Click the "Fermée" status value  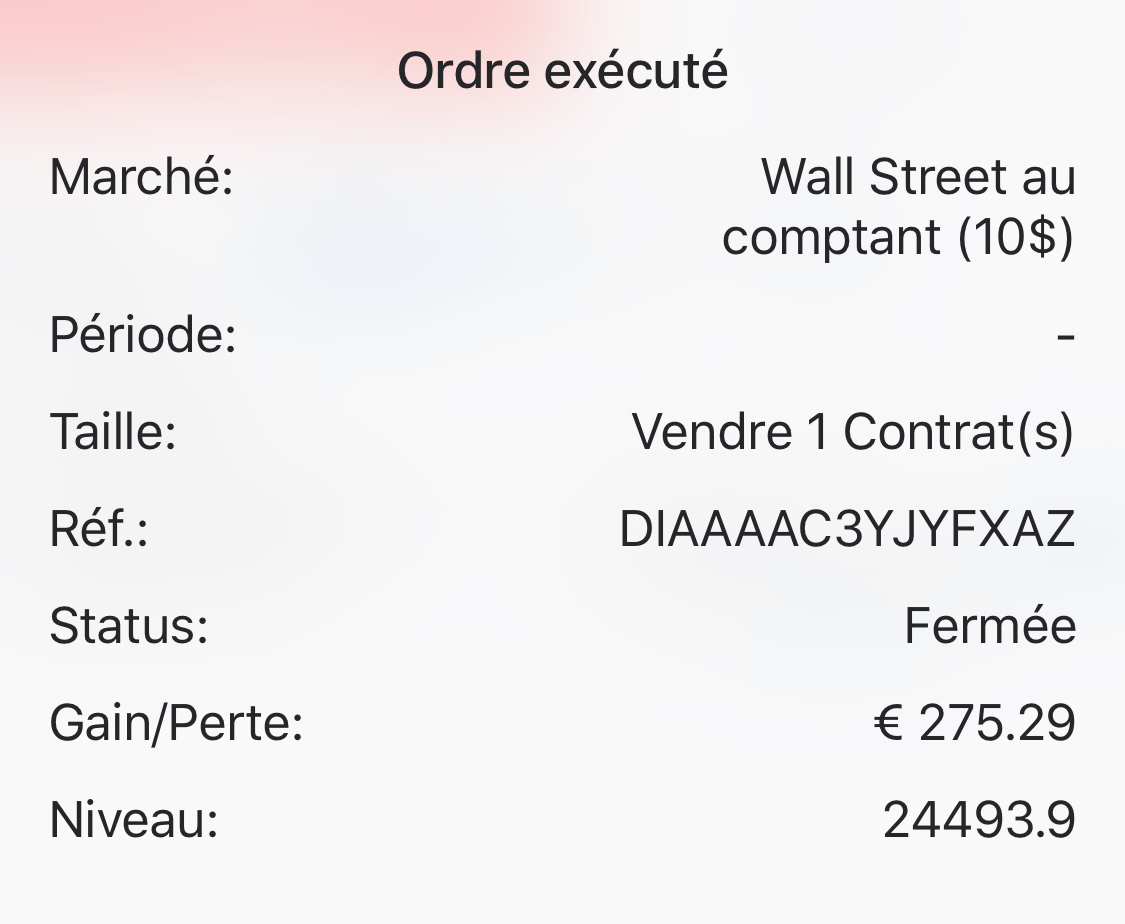(990, 626)
